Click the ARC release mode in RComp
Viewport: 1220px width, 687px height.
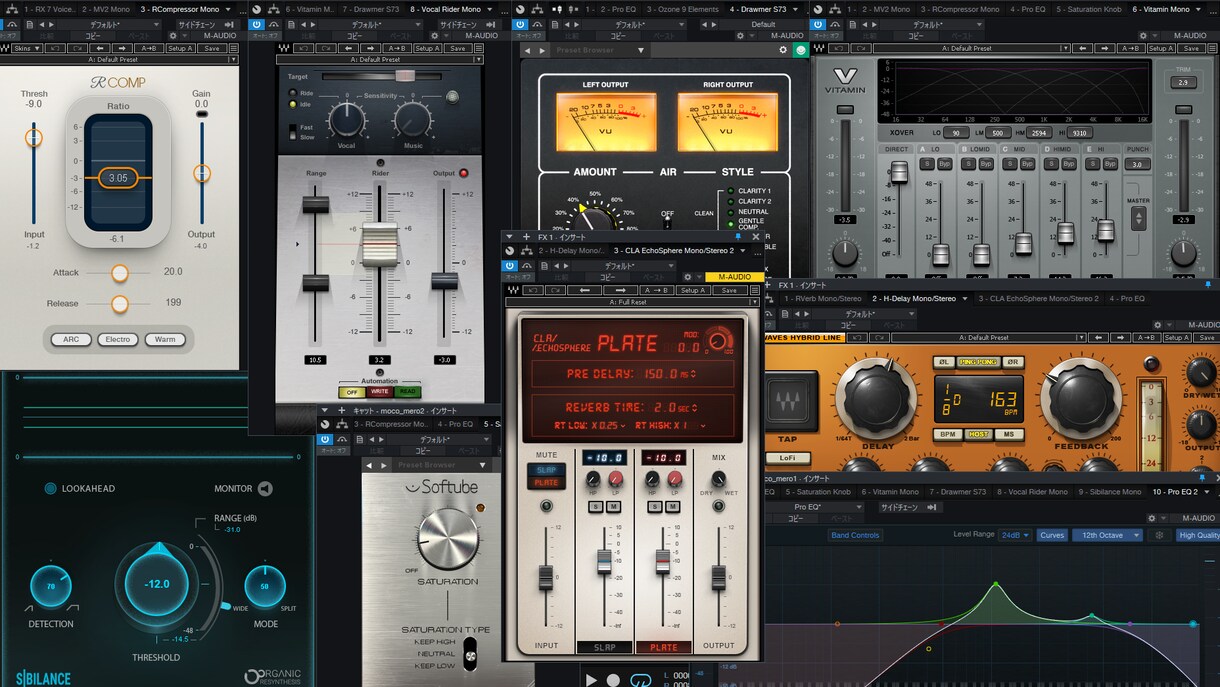pyautogui.click(x=71, y=339)
